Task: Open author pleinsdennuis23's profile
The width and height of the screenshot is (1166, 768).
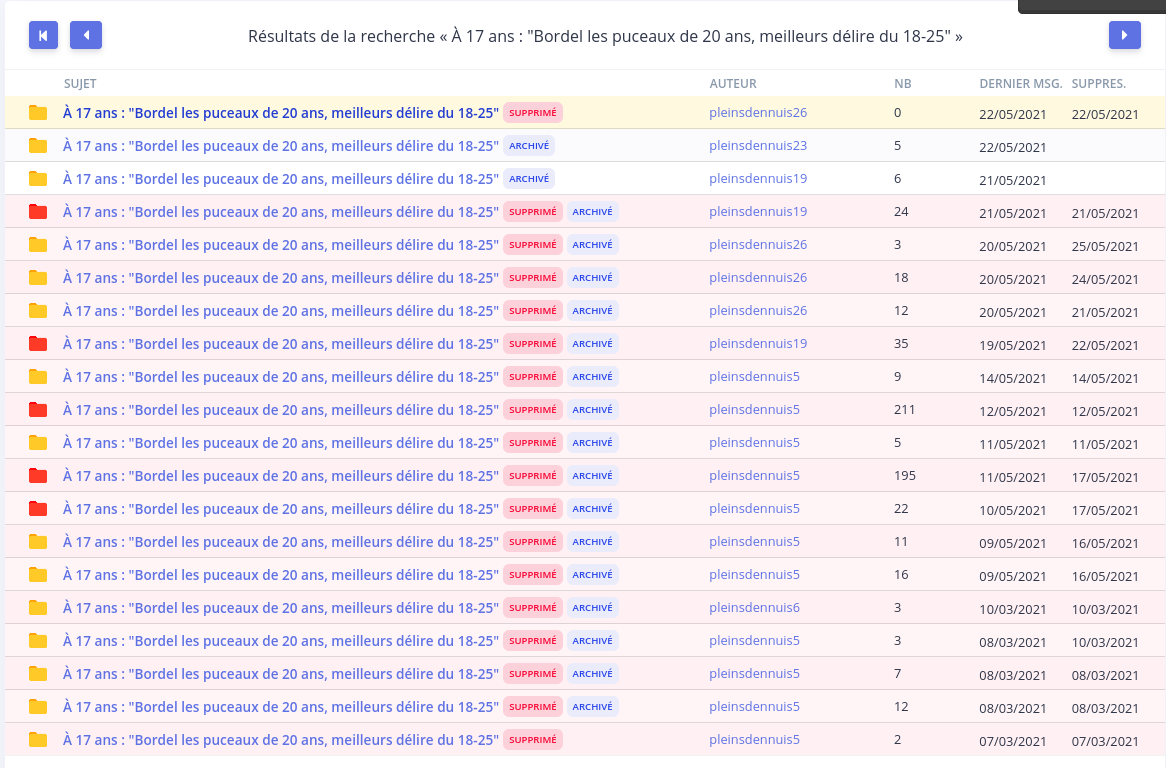Action: point(758,146)
